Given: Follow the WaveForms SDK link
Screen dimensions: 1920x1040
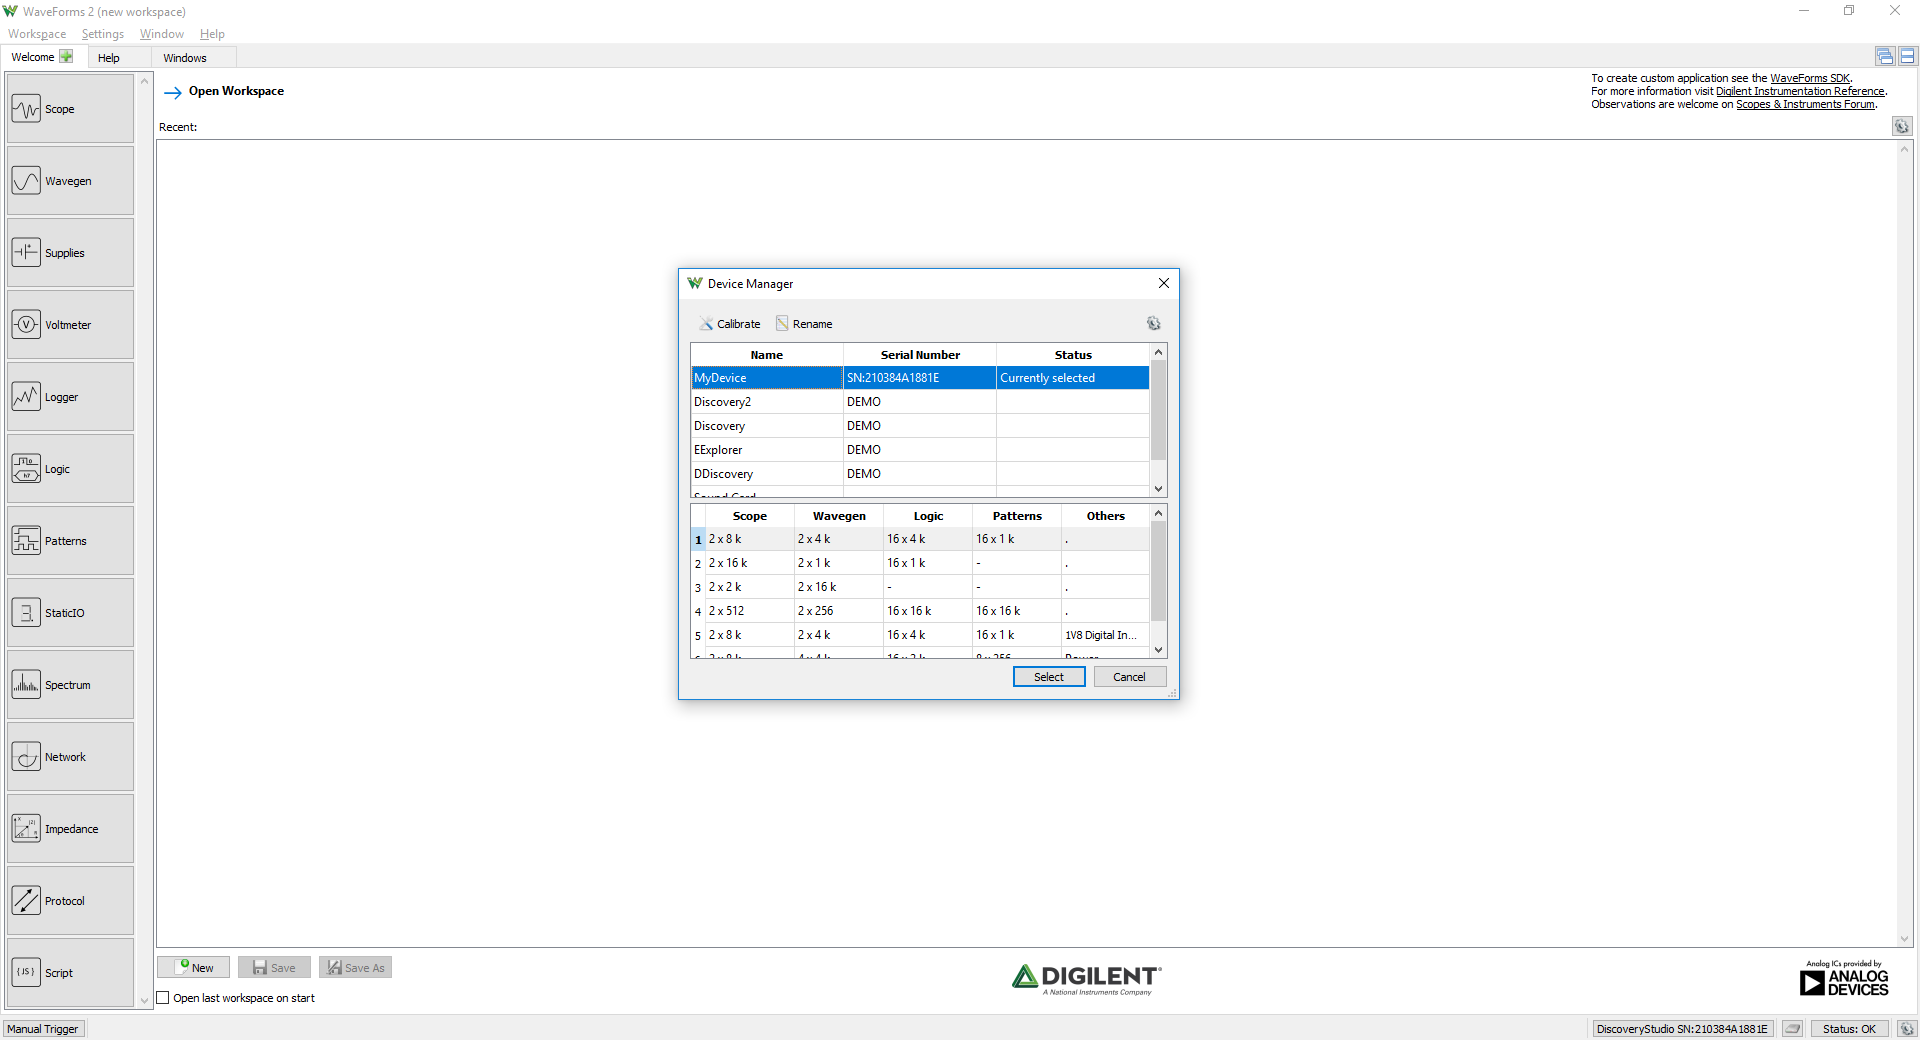Looking at the screenshot, I should [1810, 78].
